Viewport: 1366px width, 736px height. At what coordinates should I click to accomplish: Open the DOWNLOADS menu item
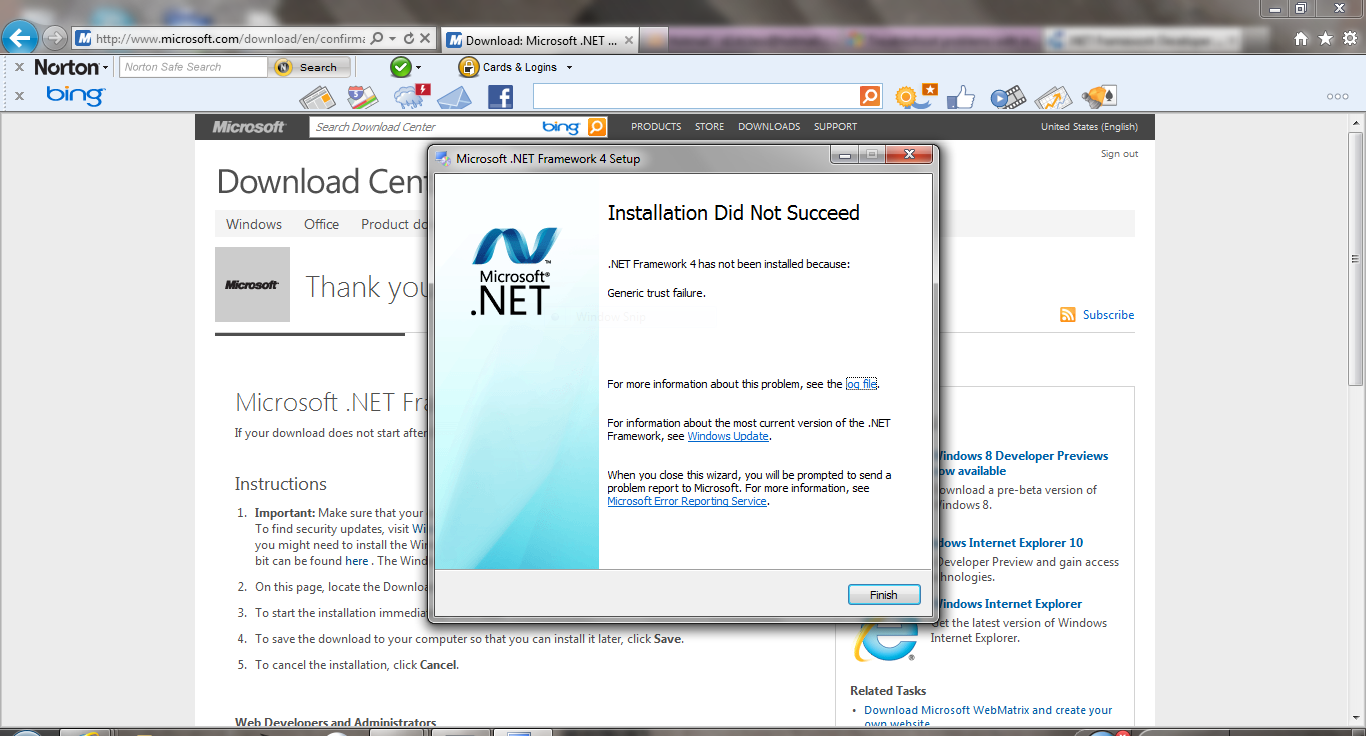(769, 127)
